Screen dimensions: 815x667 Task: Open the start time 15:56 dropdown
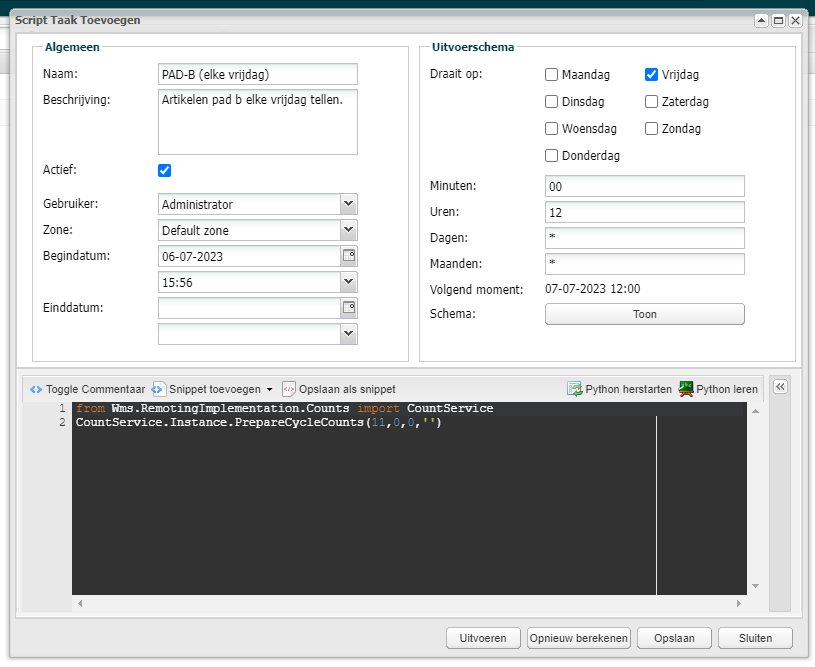[348, 282]
